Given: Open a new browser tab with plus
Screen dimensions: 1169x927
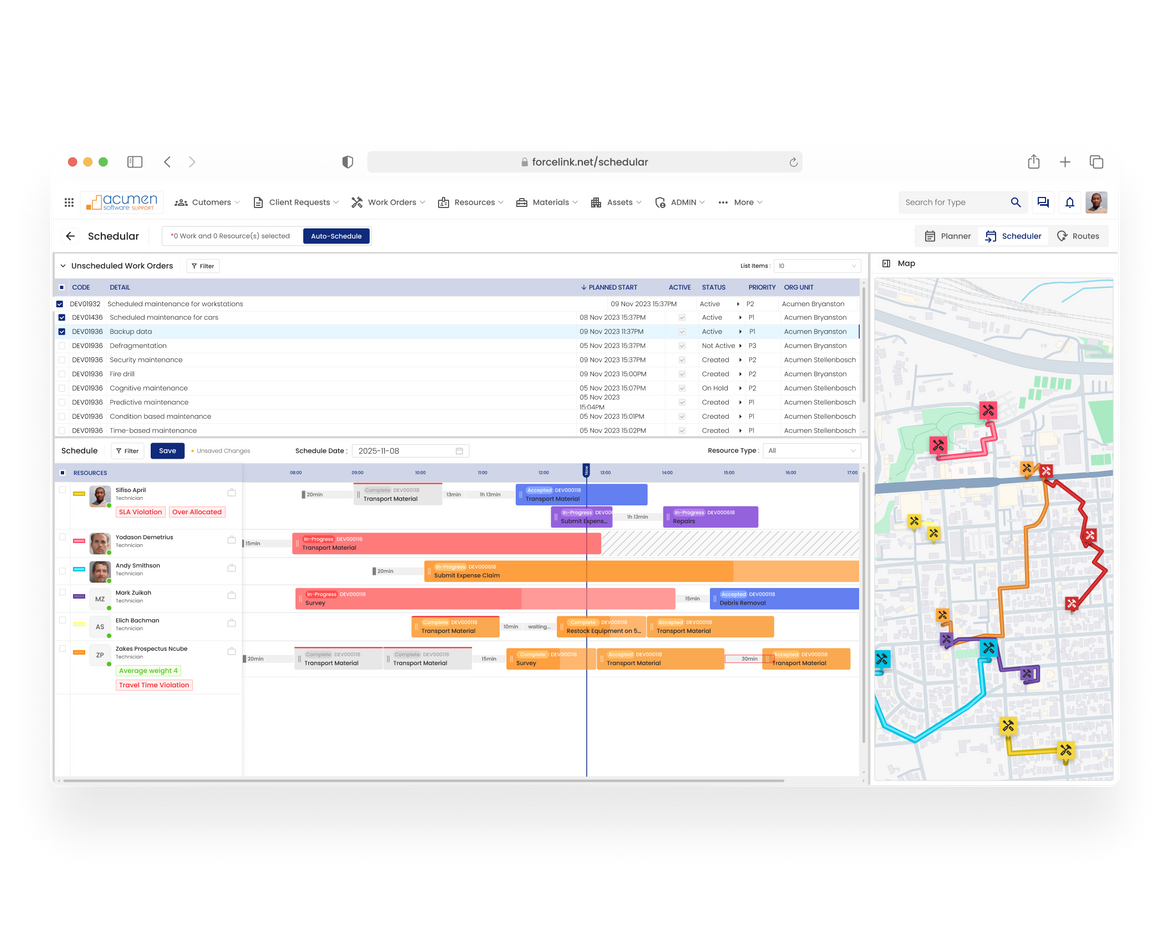Looking at the screenshot, I should click(1065, 162).
